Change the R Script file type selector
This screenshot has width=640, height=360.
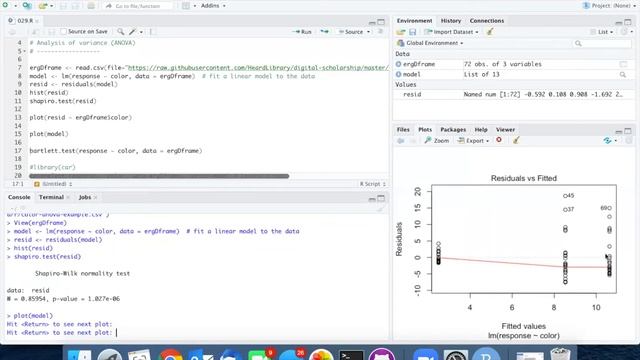(x=372, y=184)
